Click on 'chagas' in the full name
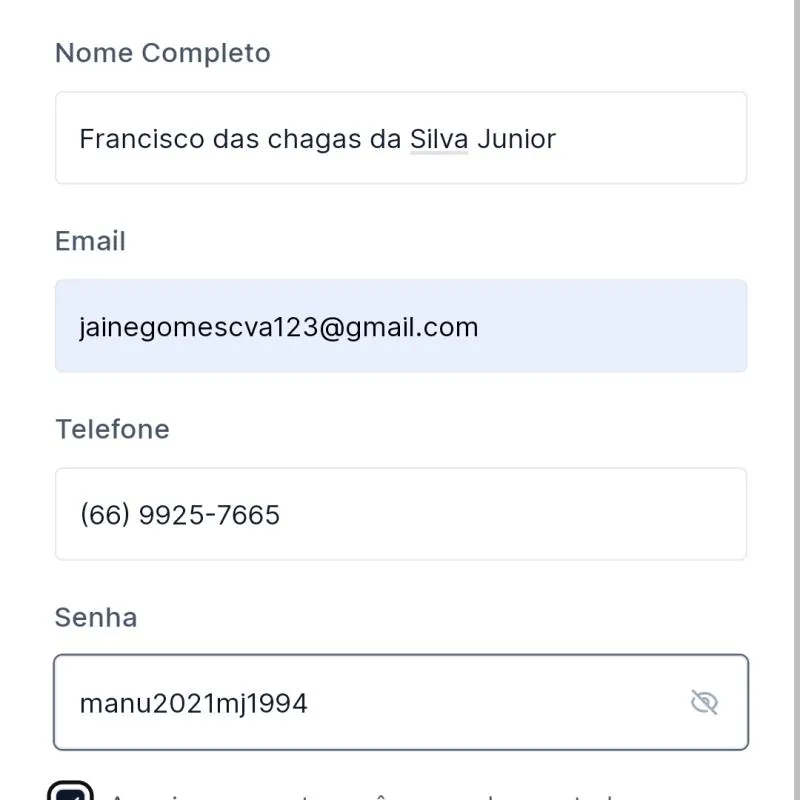 [x=314, y=138]
